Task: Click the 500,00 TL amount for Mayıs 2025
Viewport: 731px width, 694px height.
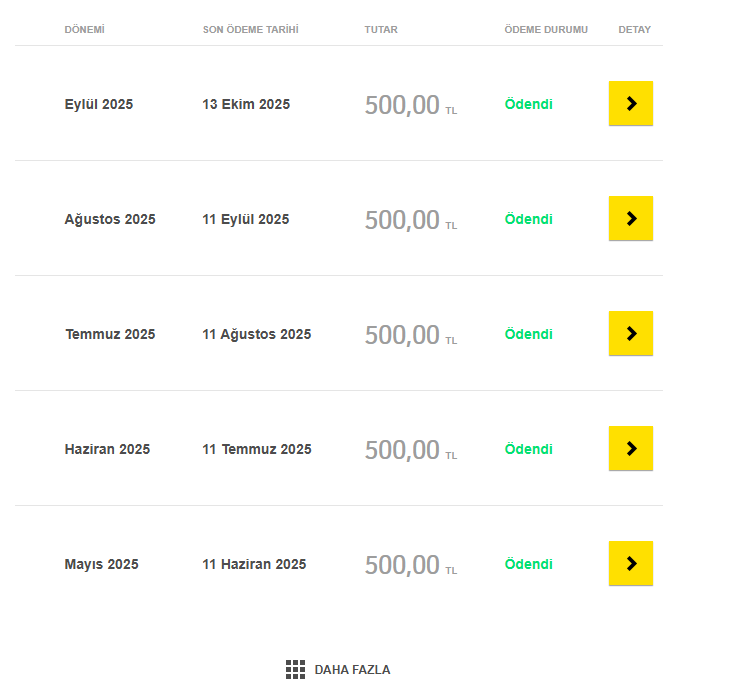Action: click(x=409, y=565)
